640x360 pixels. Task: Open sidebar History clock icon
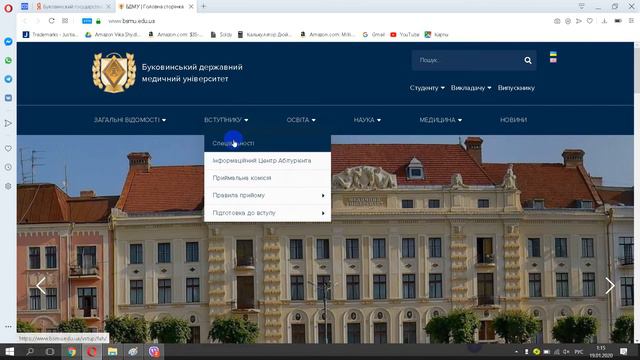coord(8,167)
